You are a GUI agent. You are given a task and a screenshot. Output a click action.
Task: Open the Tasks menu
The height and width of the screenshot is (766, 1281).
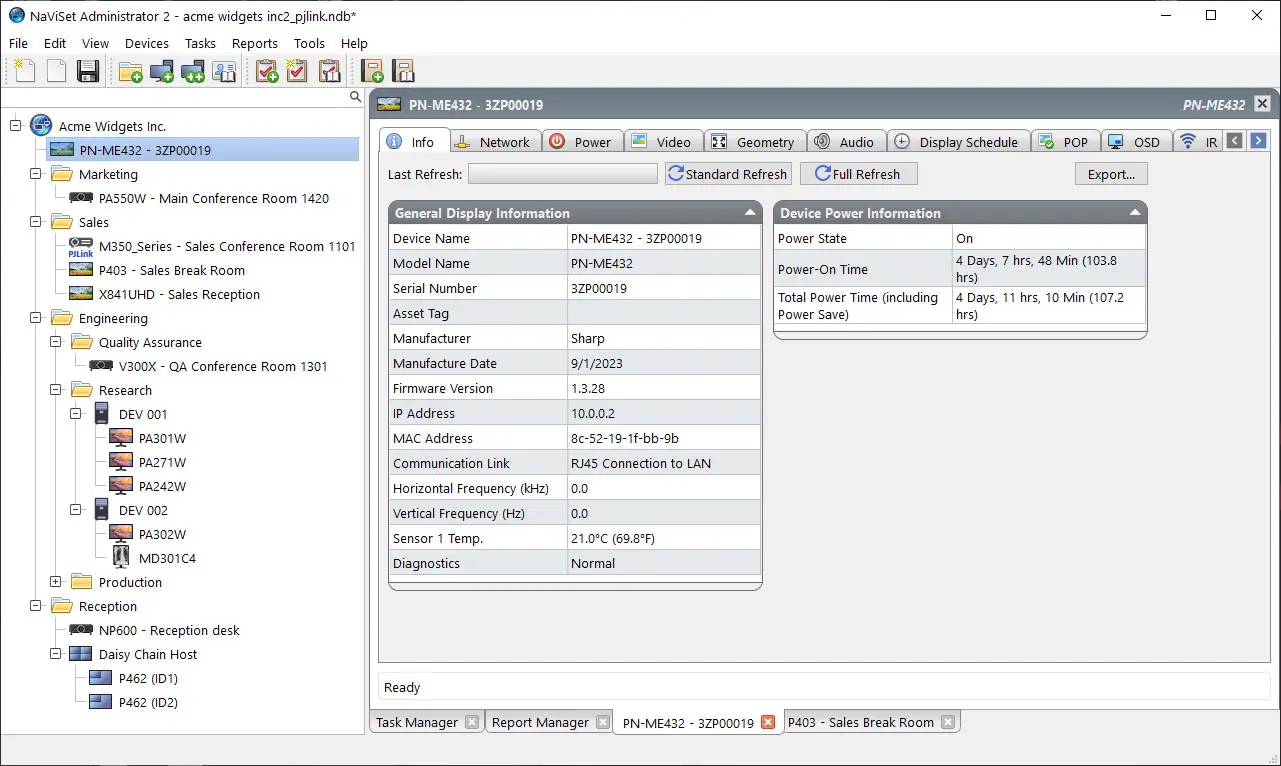click(x=200, y=43)
